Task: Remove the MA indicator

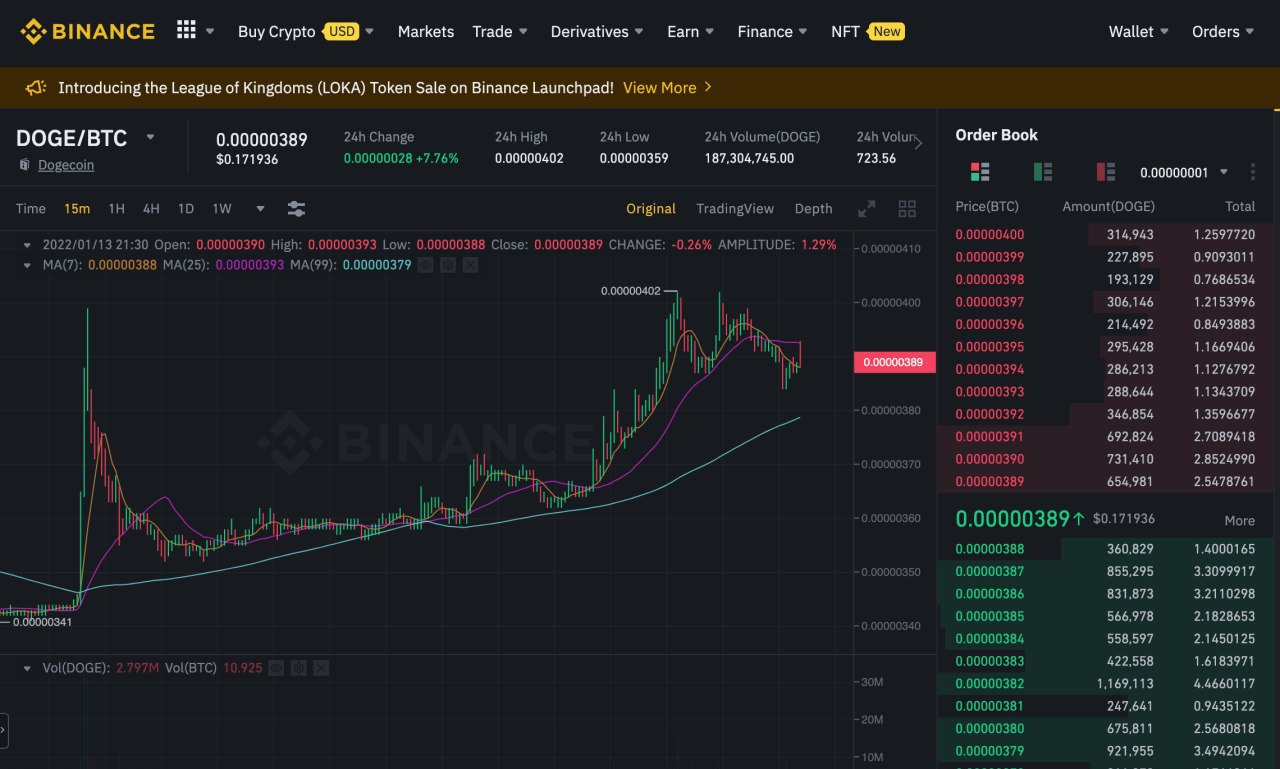Action: 470,265
